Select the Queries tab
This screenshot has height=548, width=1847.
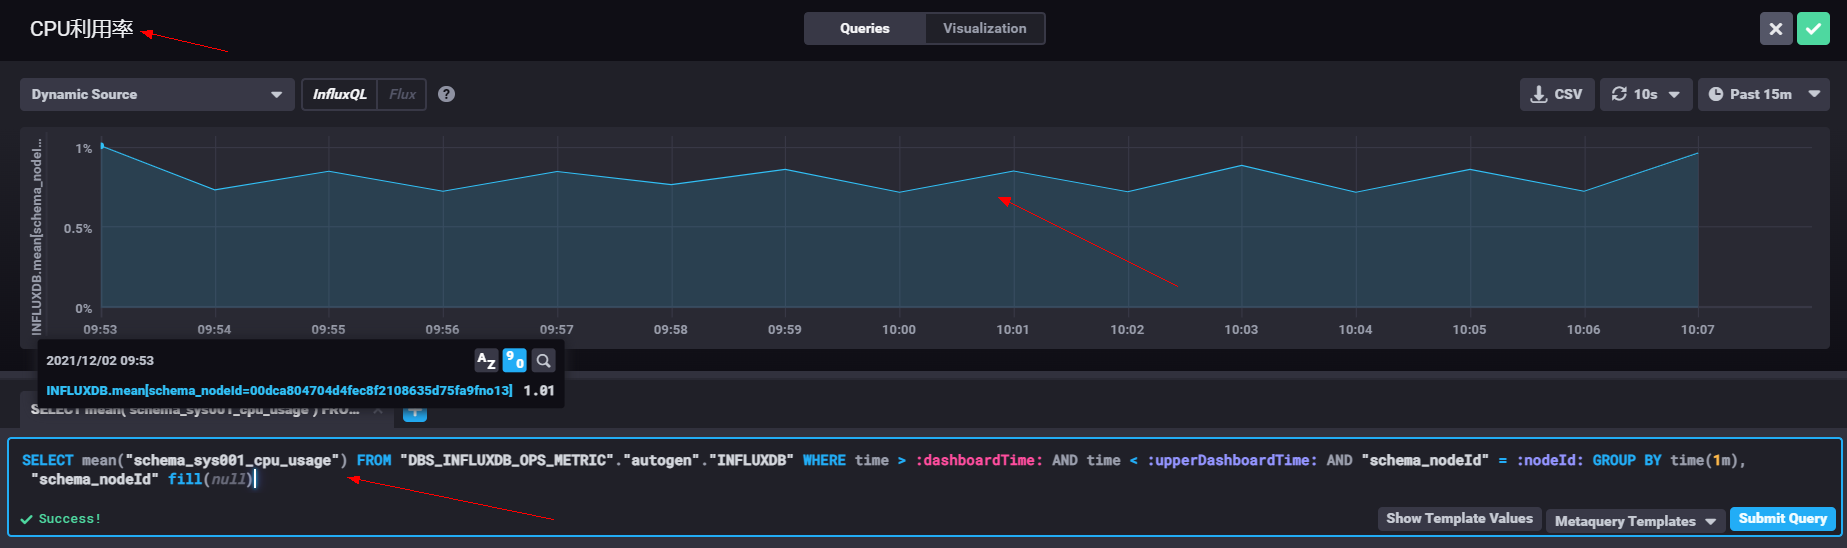pos(865,28)
